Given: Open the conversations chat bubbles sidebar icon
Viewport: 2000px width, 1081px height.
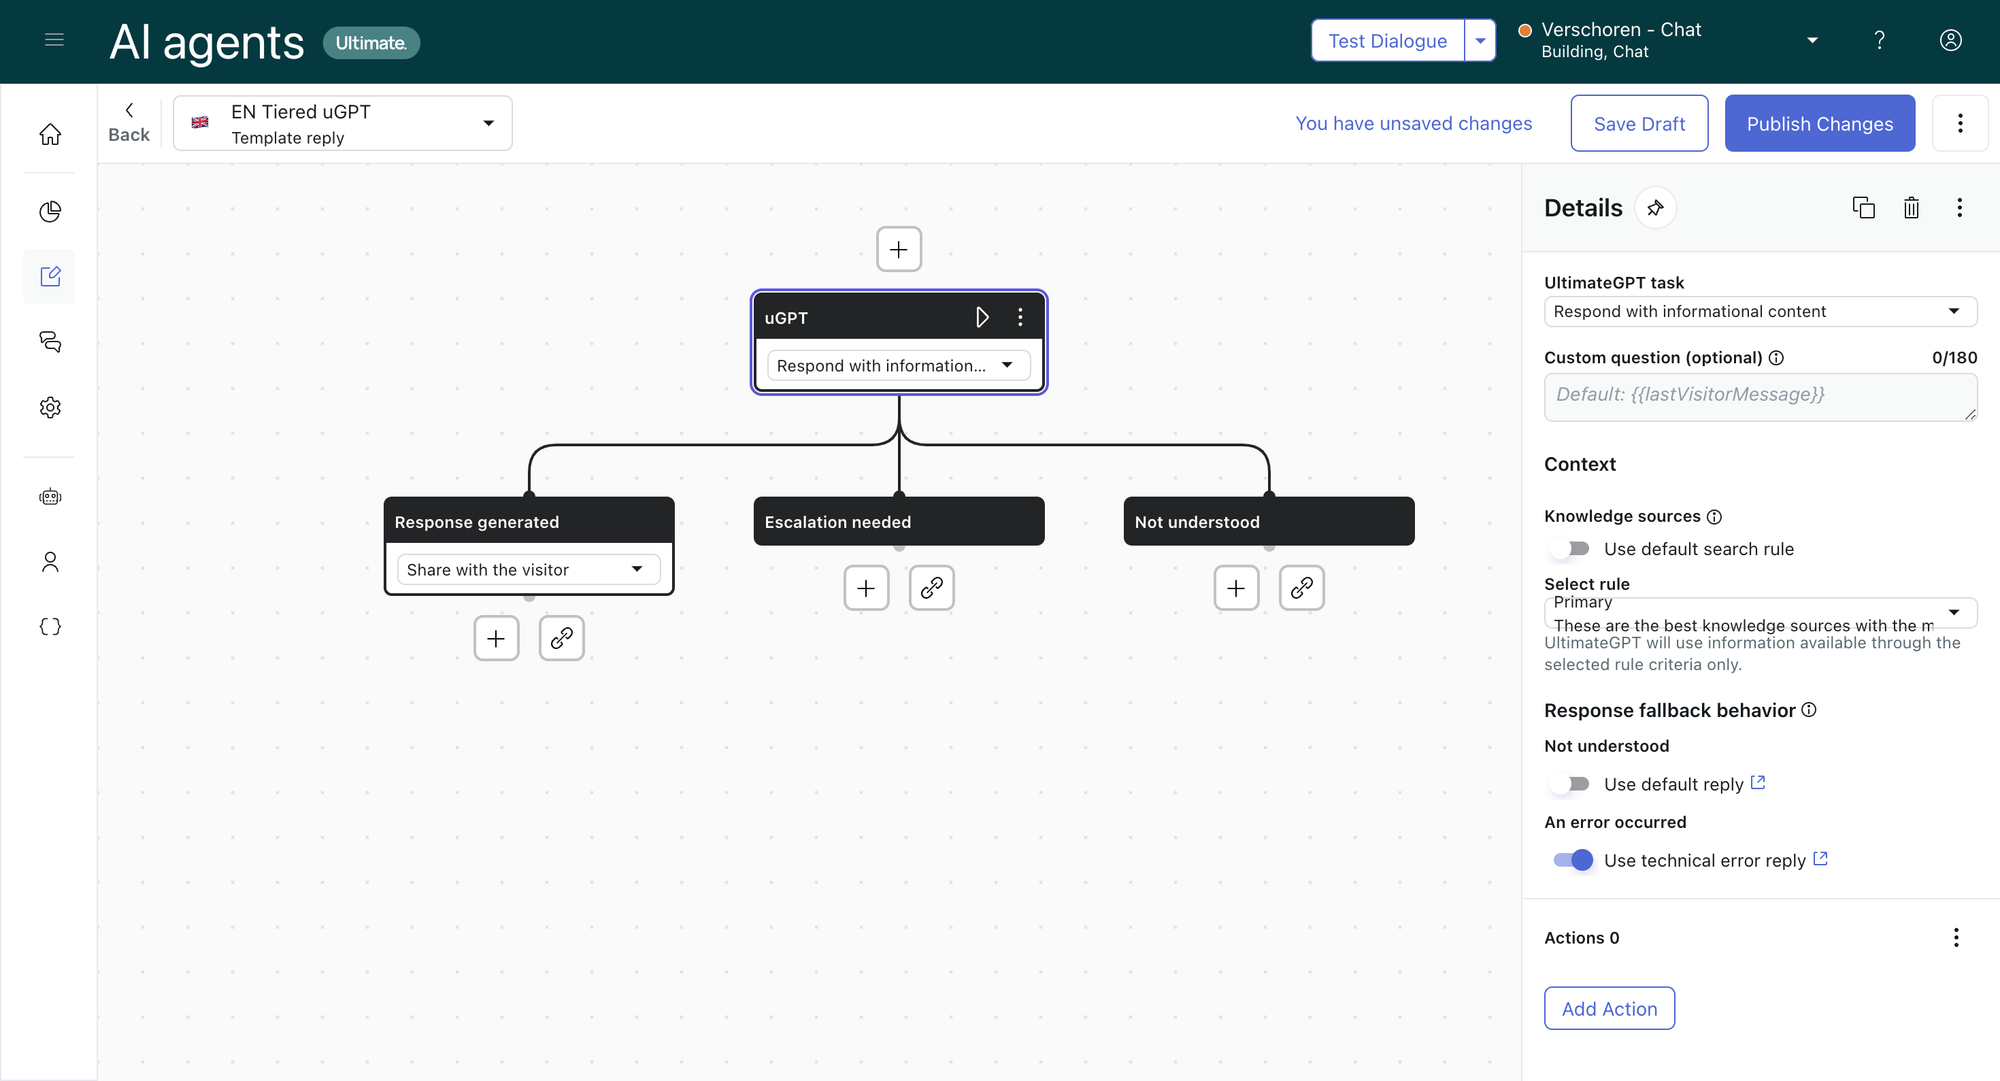Looking at the screenshot, I should pos(50,342).
